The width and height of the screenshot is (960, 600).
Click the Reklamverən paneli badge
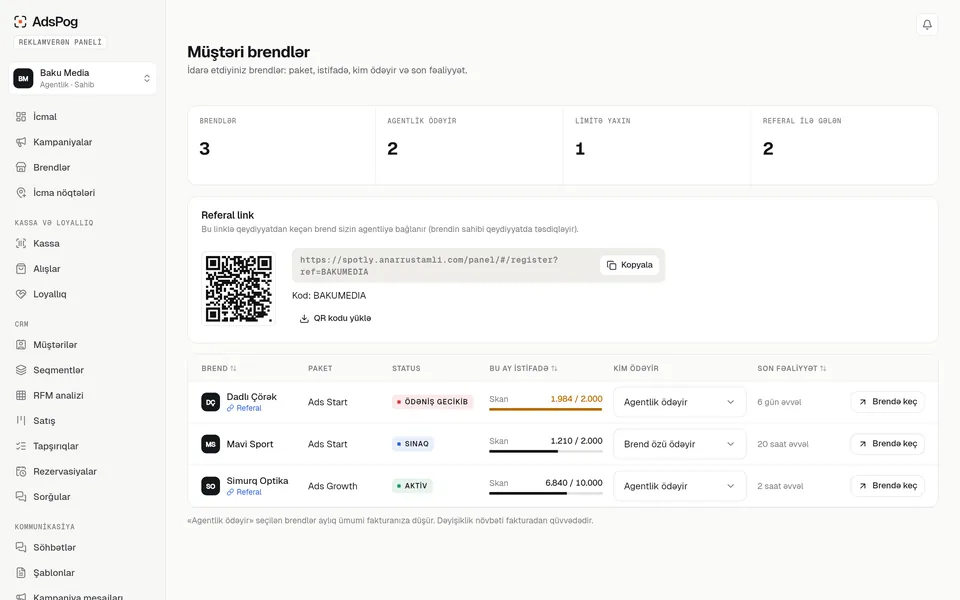(60, 42)
